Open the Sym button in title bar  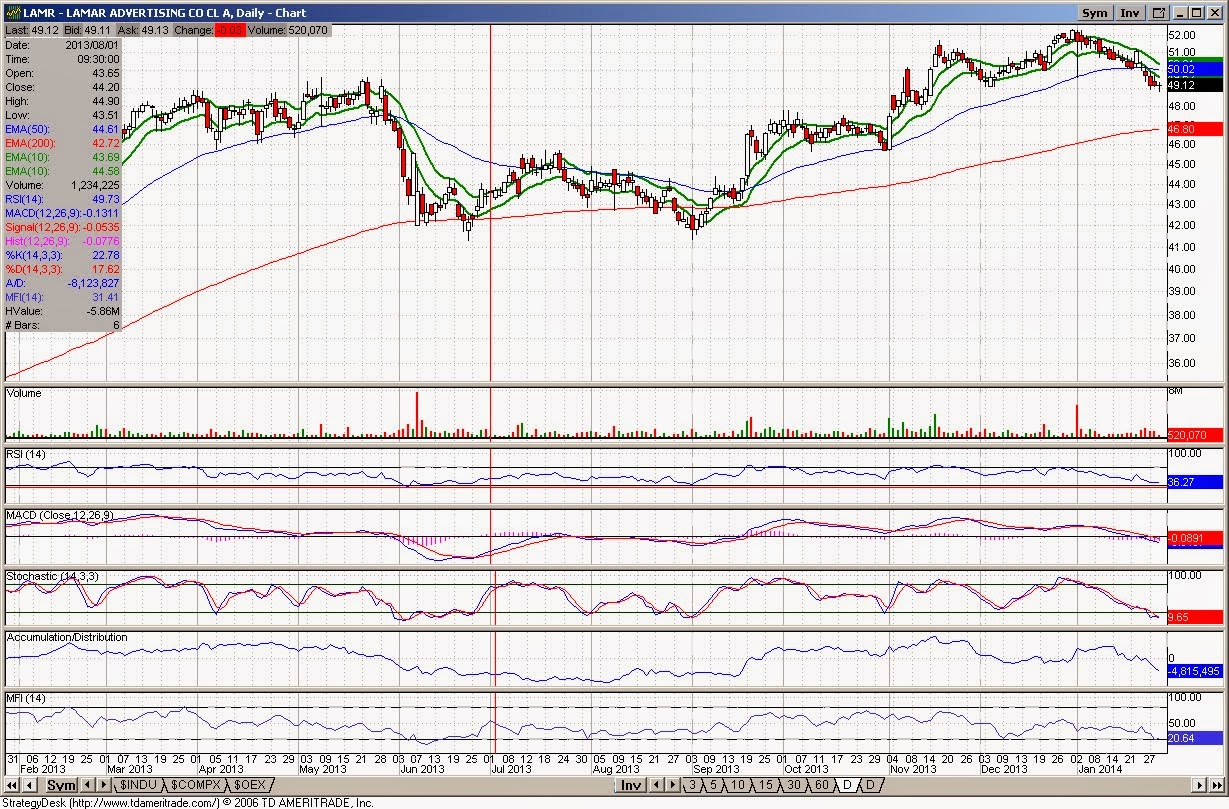pos(1096,13)
